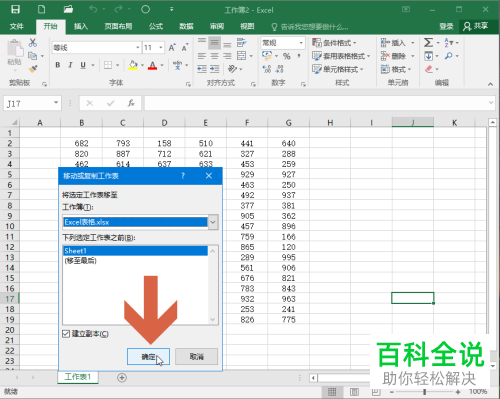This screenshot has width=500, height=399.
Task: Add a new sheet with plus button
Action: [x=122, y=378]
